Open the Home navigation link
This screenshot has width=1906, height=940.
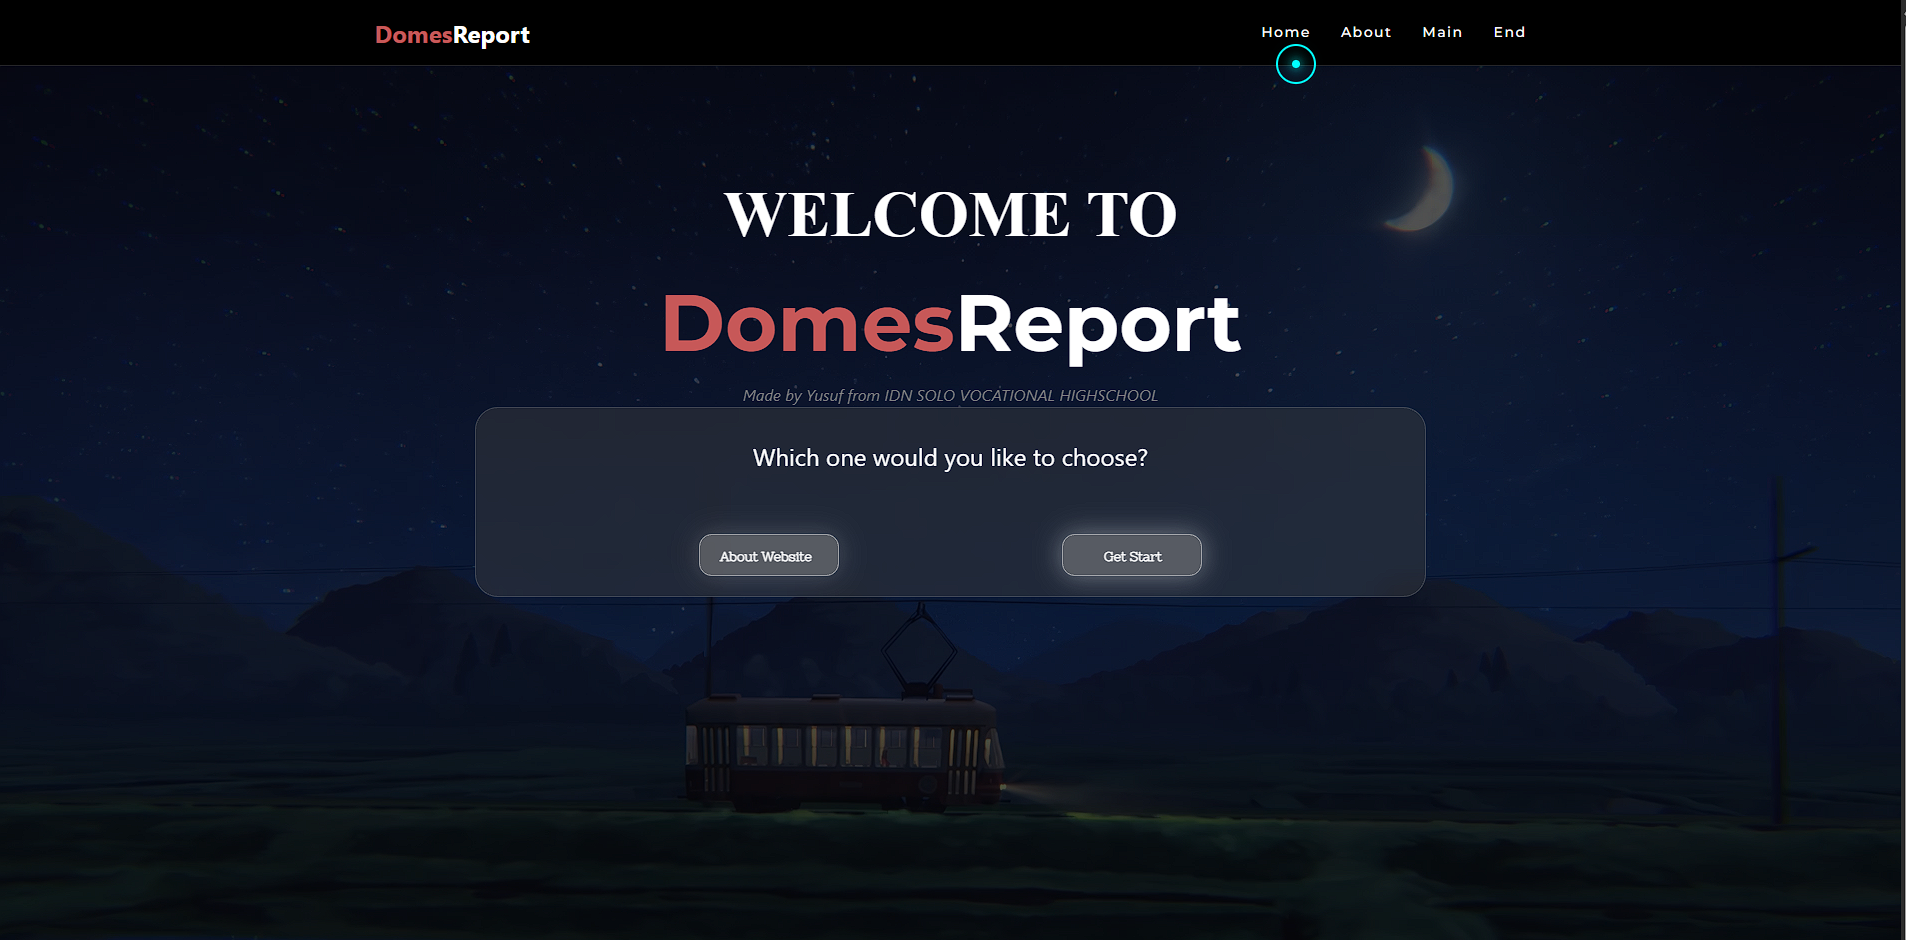click(x=1285, y=32)
